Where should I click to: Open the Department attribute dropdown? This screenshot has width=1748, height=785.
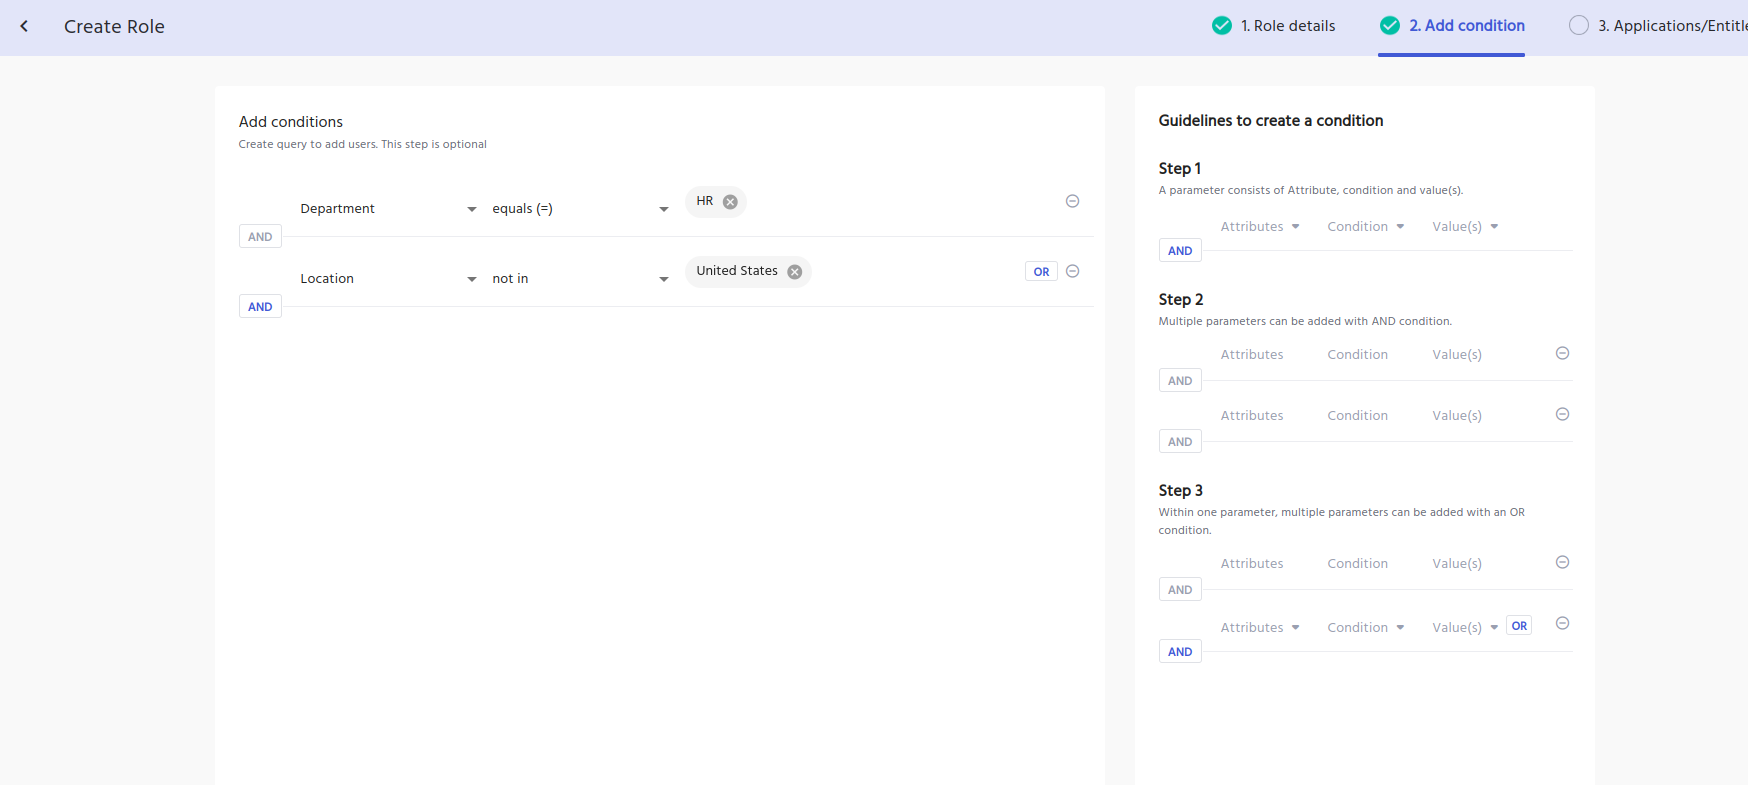tap(471, 209)
